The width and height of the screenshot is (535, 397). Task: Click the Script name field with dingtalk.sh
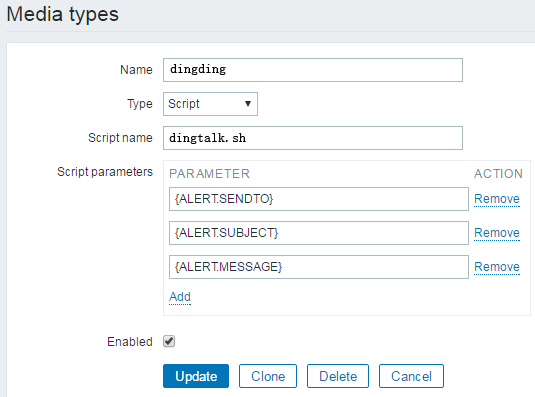[313, 138]
